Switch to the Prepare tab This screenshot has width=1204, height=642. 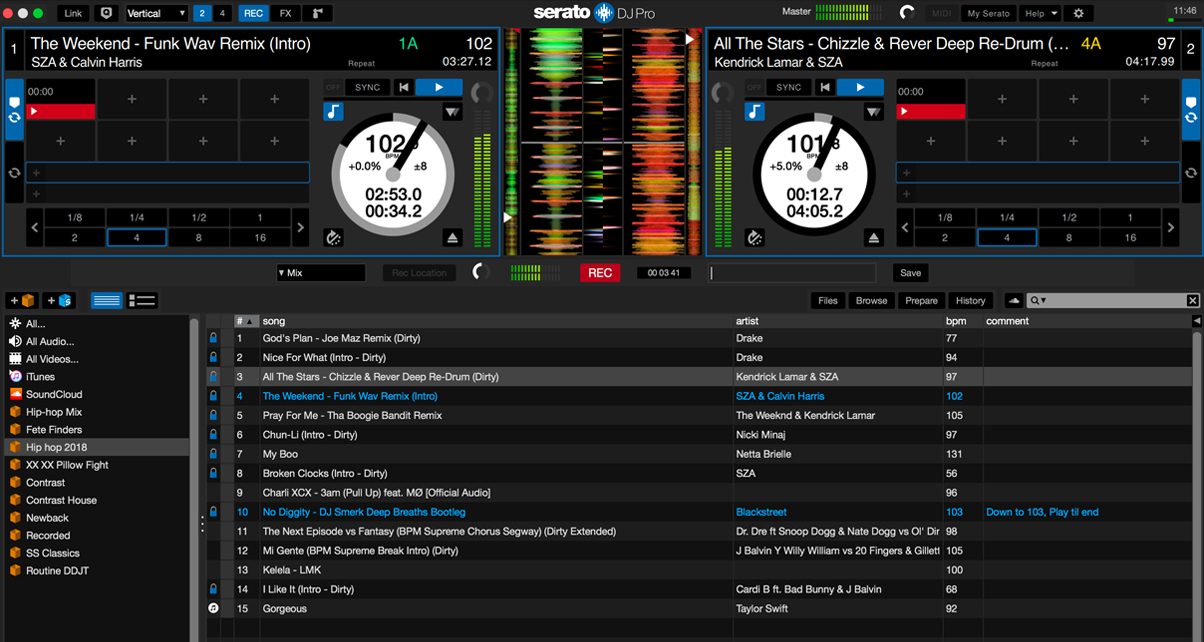(x=920, y=300)
